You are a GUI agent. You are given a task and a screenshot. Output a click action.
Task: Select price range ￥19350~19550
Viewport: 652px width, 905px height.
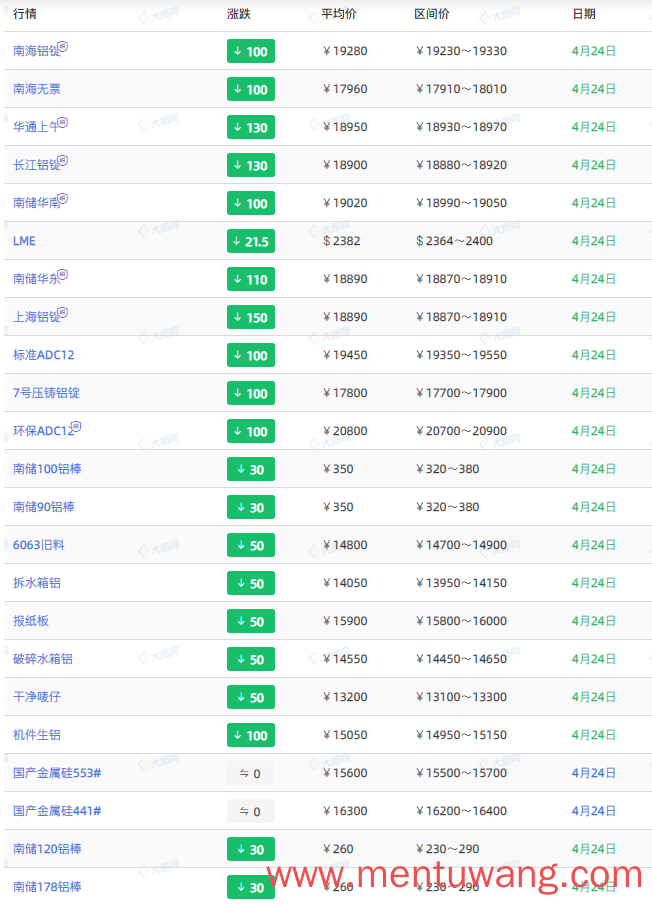click(x=461, y=355)
